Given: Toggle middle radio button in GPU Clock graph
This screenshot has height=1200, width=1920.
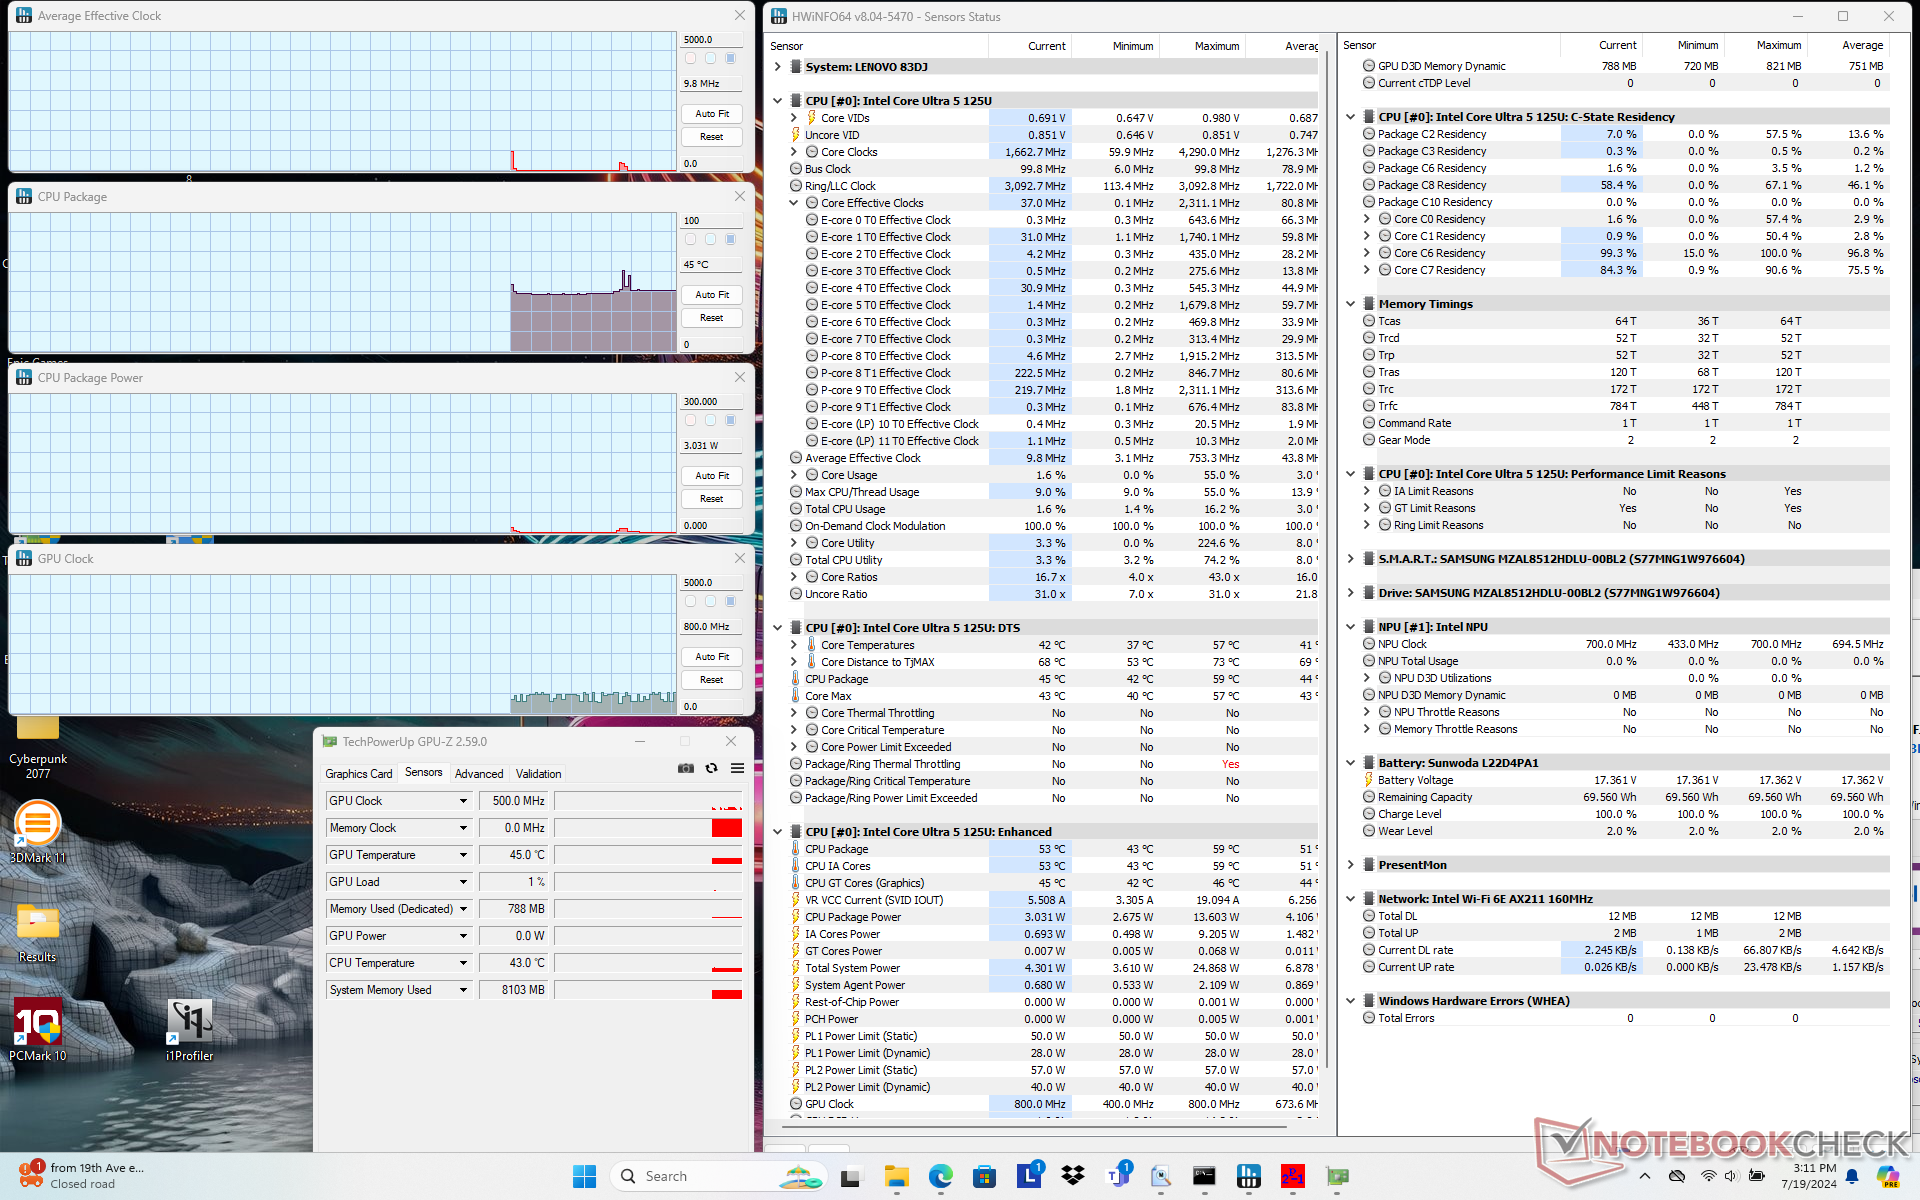Looking at the screenshot, I should (x=710, y=601).
